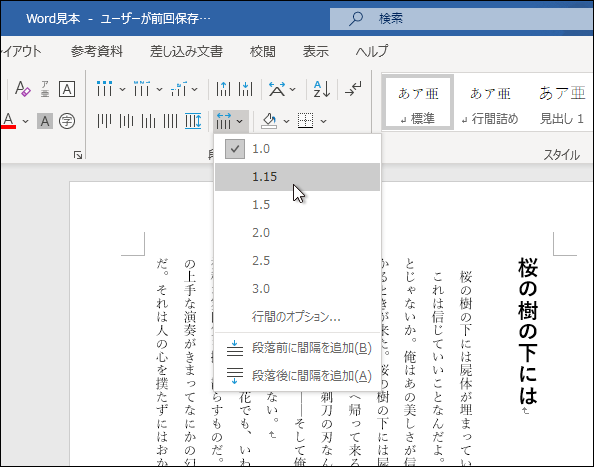
Task: Select 2.5 line spacing option
Action: [297, 261]
